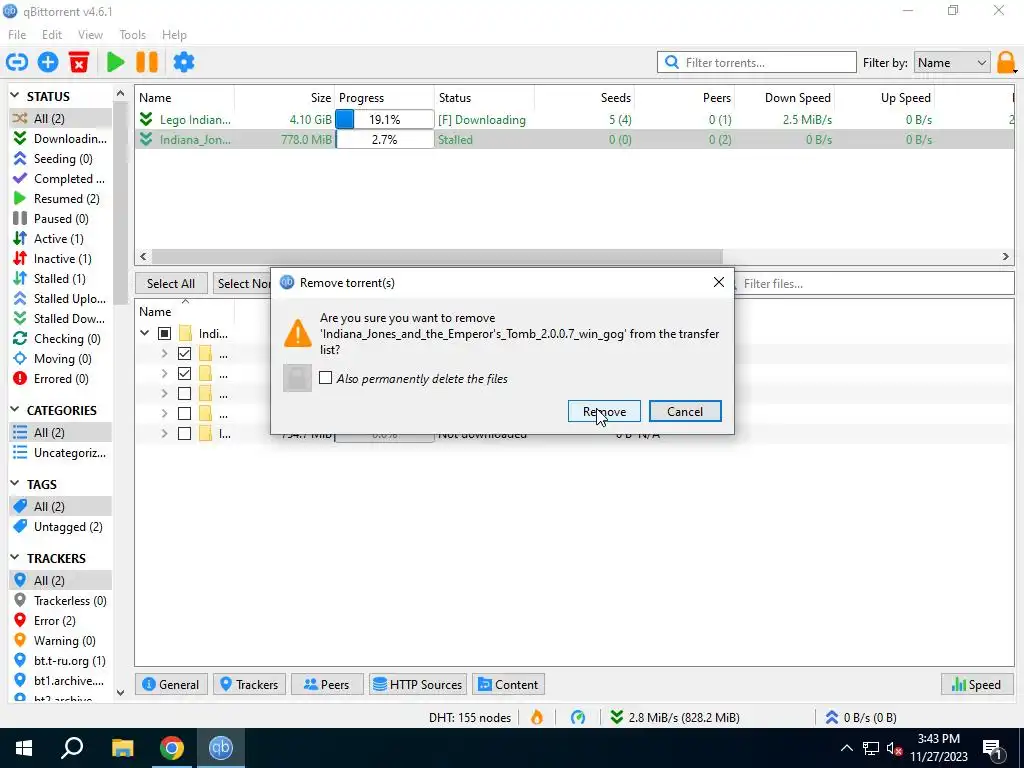The image size is (1024, 768).
Task: Show hidden tray icons chevron
Action: 846,748
